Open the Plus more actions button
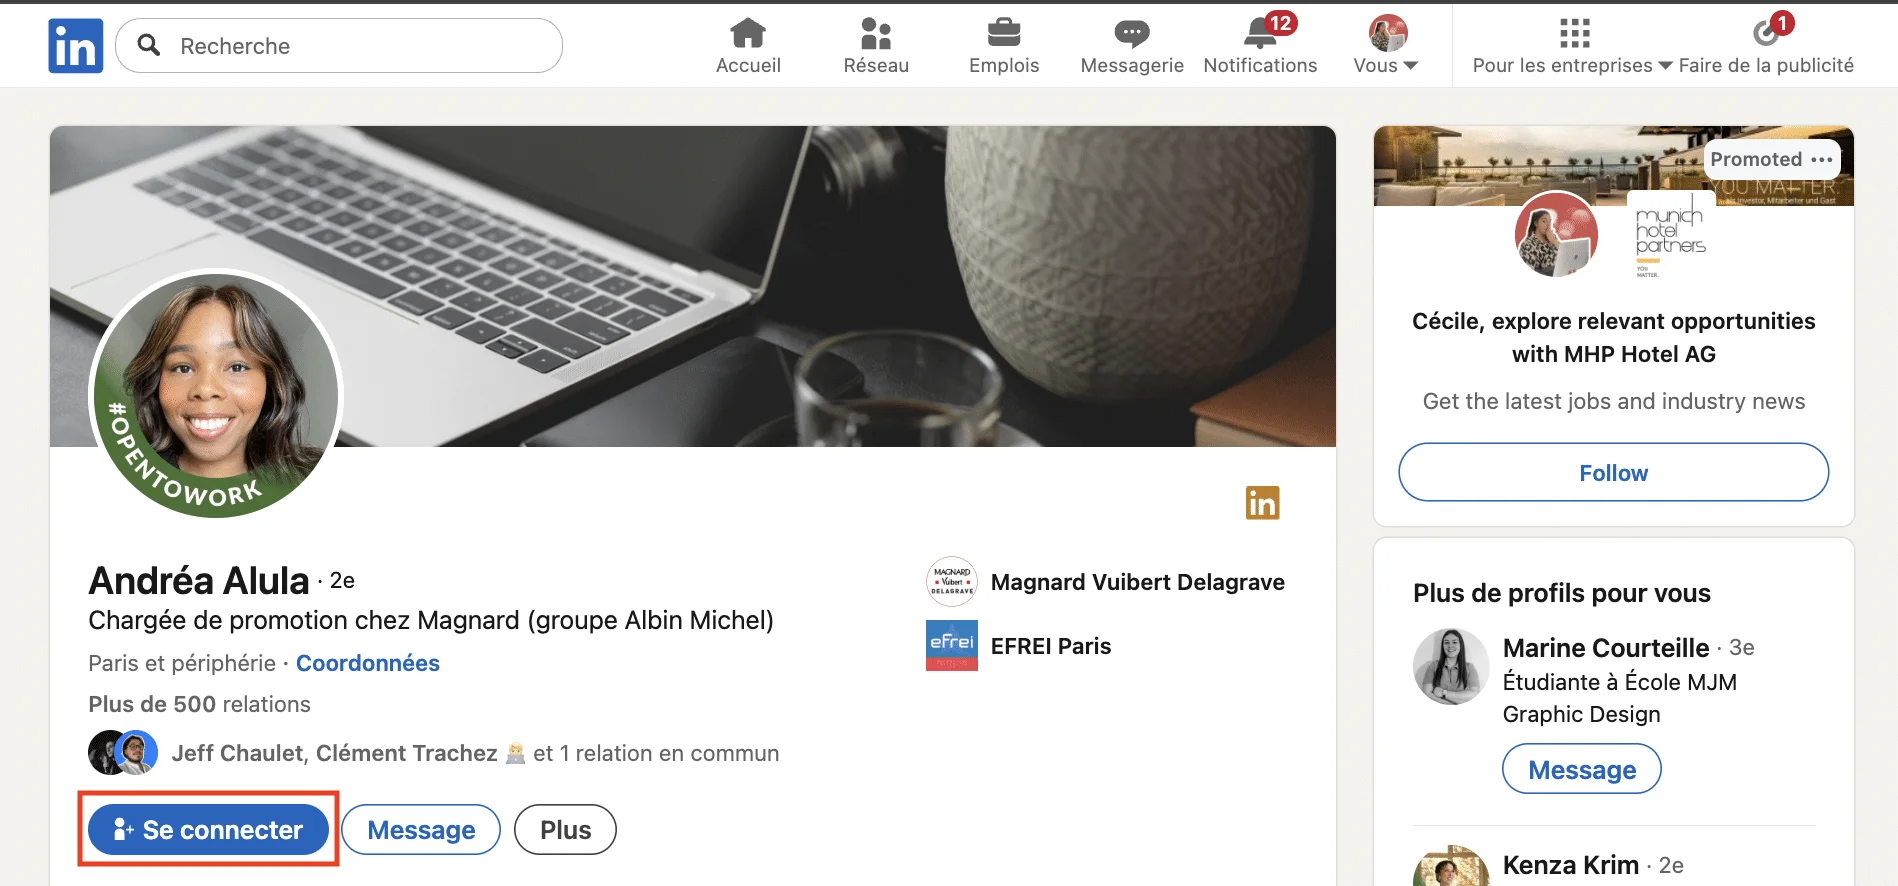 (x=565, y=829)
